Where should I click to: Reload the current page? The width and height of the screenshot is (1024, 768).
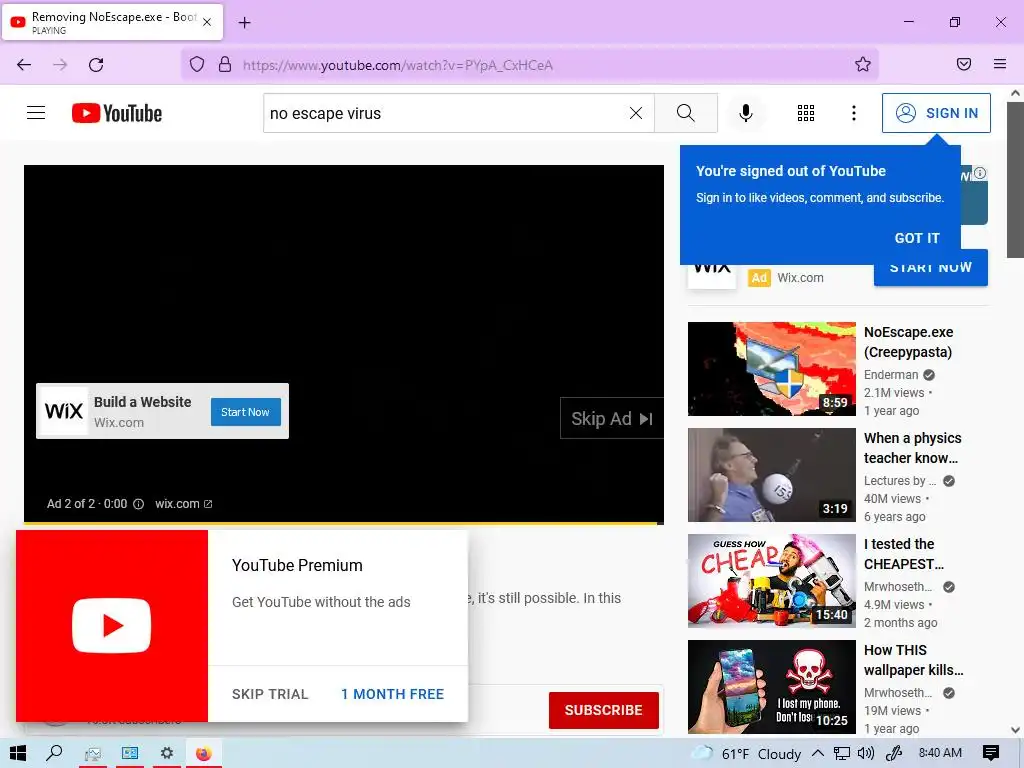click(x=96, y=65)
